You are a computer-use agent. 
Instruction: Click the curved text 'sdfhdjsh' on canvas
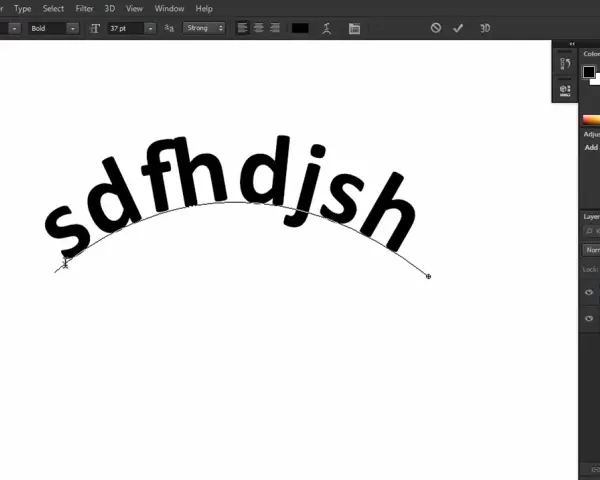coord(230,197)
